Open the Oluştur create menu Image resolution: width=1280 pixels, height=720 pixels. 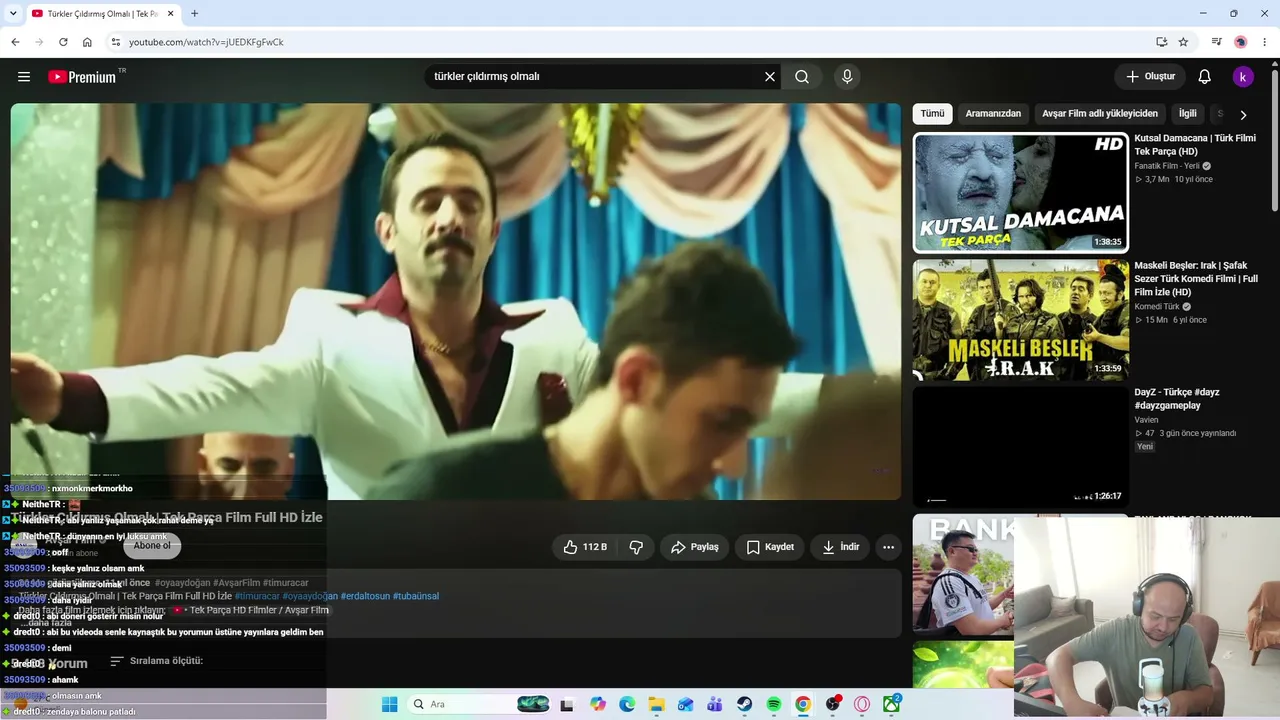point(1150,77)
